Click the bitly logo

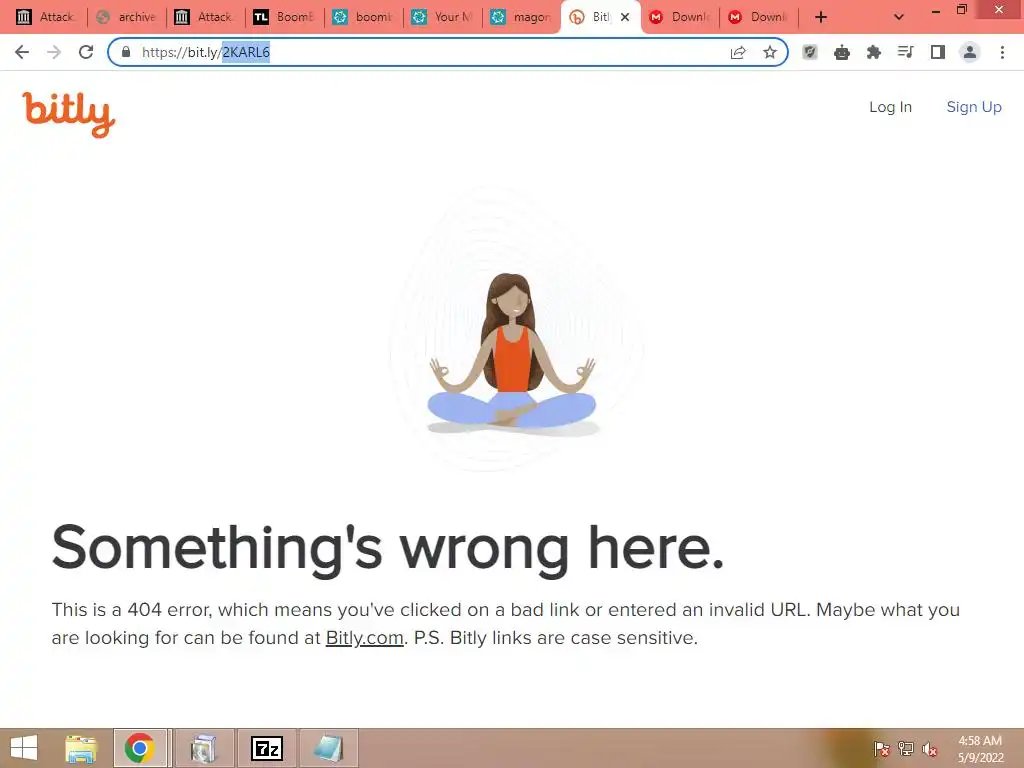69,114
